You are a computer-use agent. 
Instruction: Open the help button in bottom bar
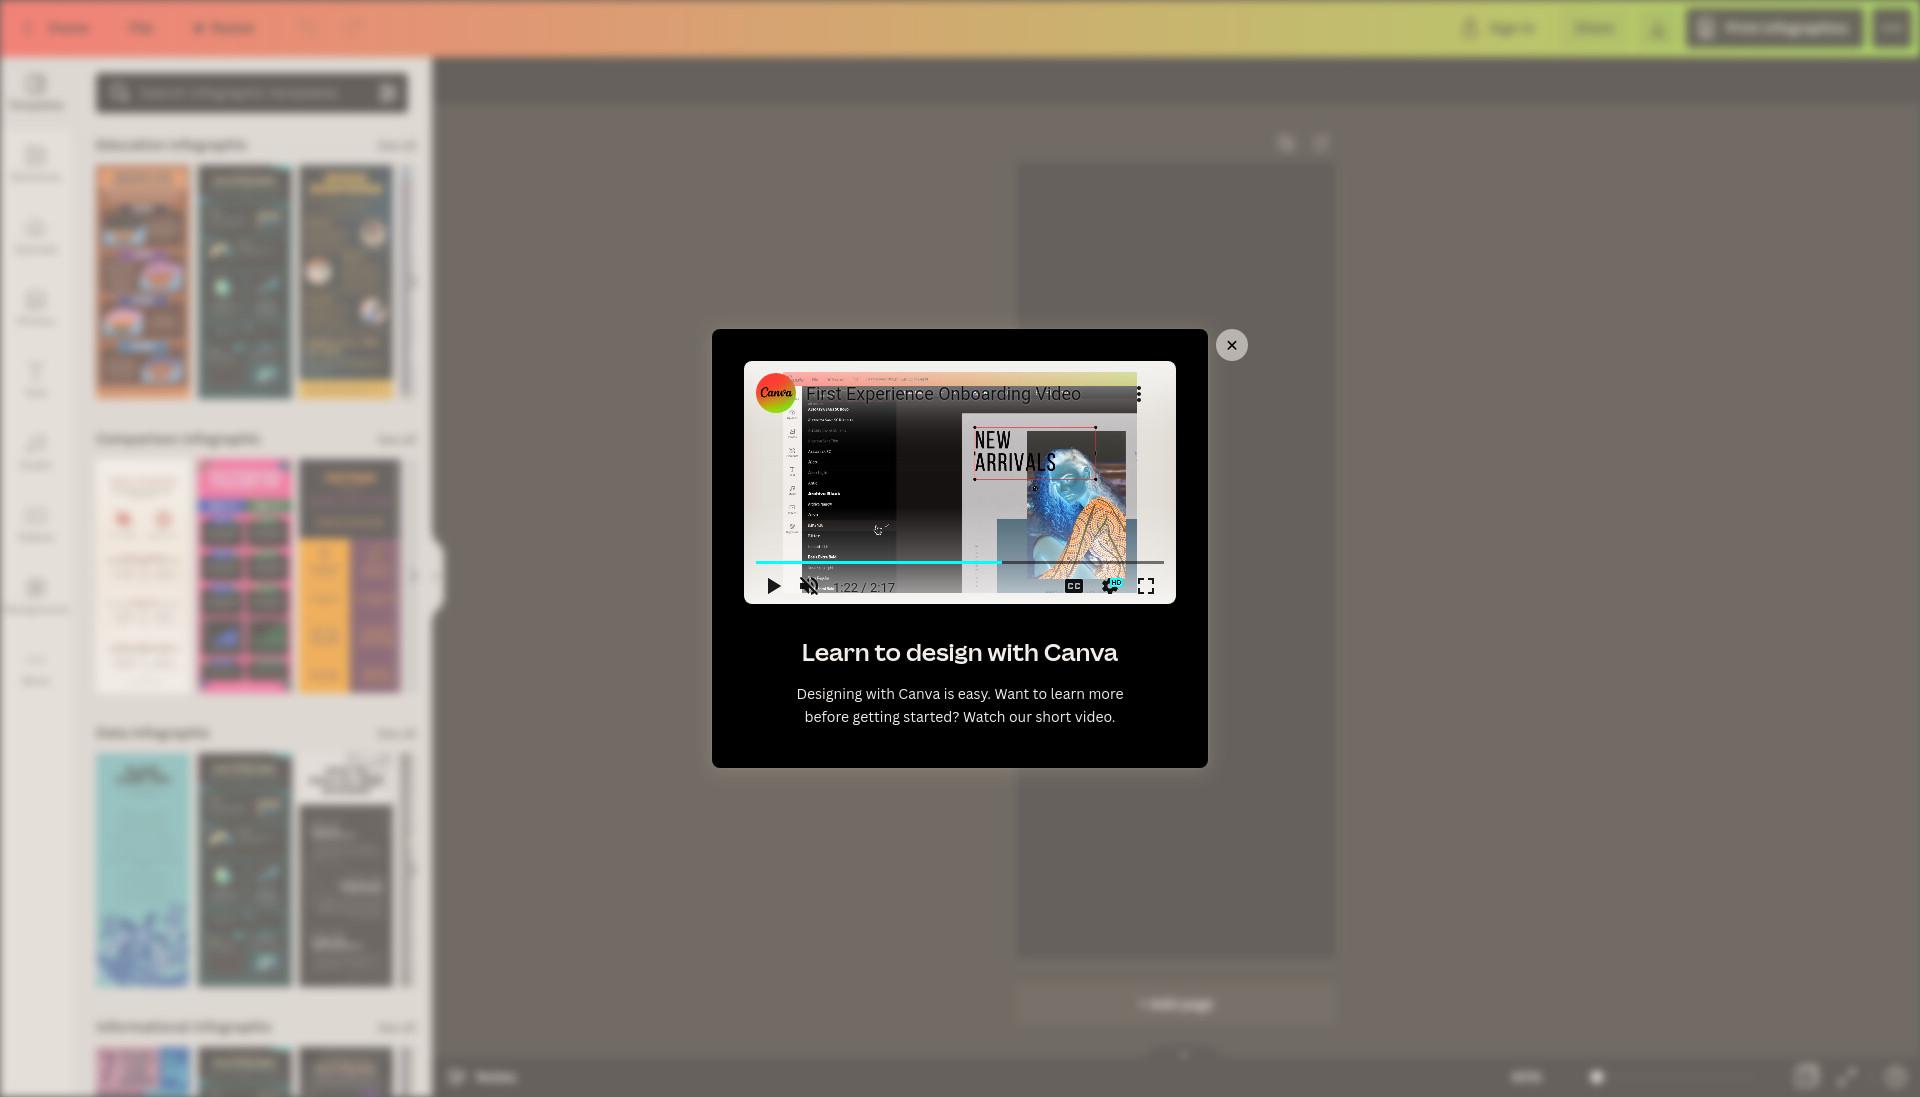[x=1894, y=1077]
